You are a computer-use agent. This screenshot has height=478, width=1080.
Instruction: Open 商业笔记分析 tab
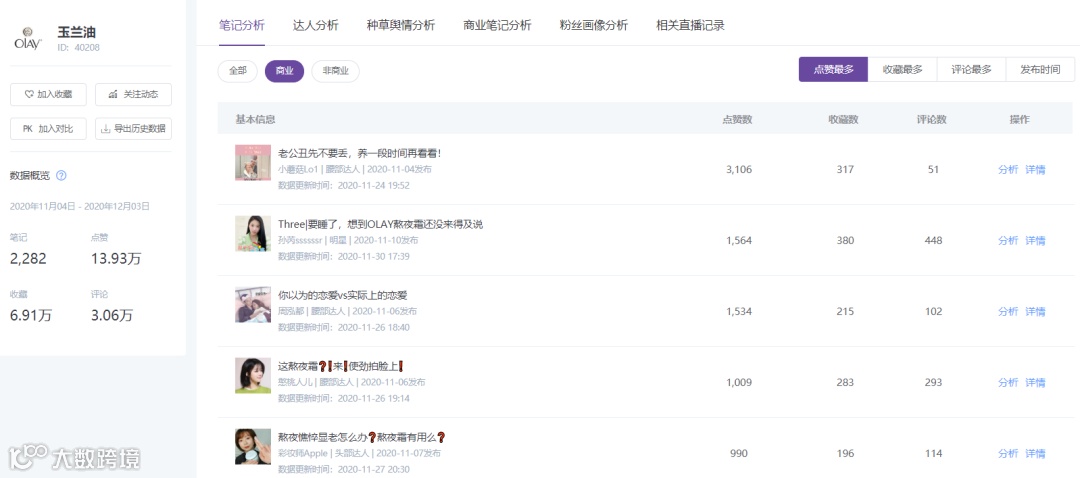(x=497, y=25)
